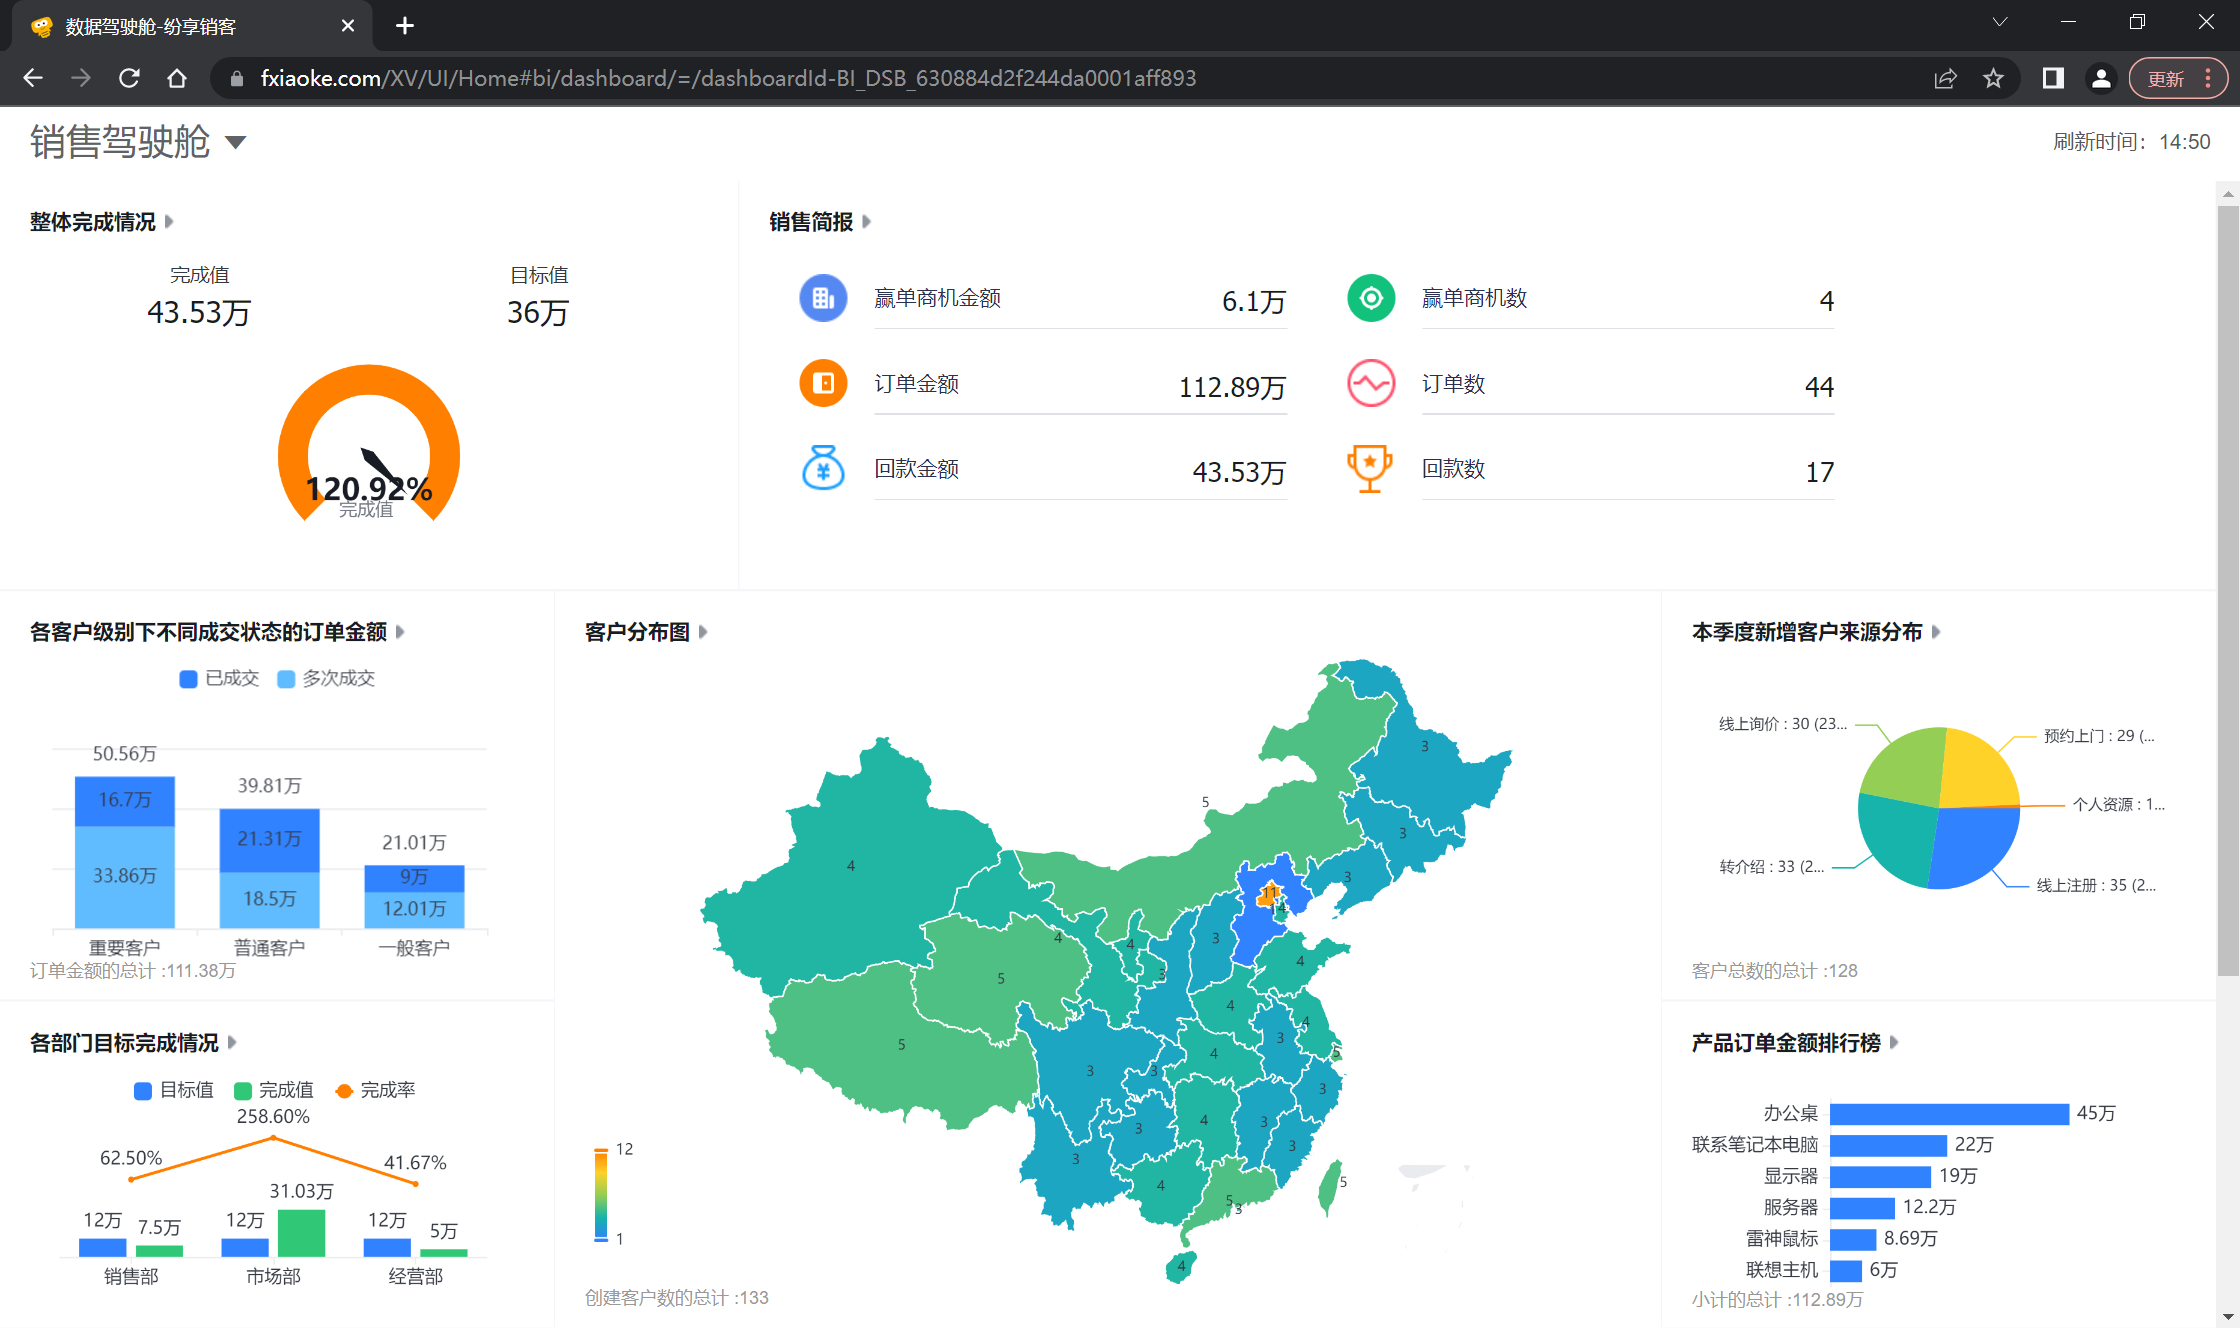Click the map color range slider
Viewport: 2240px width, 1328px height.
click(x=601, y=1195)
